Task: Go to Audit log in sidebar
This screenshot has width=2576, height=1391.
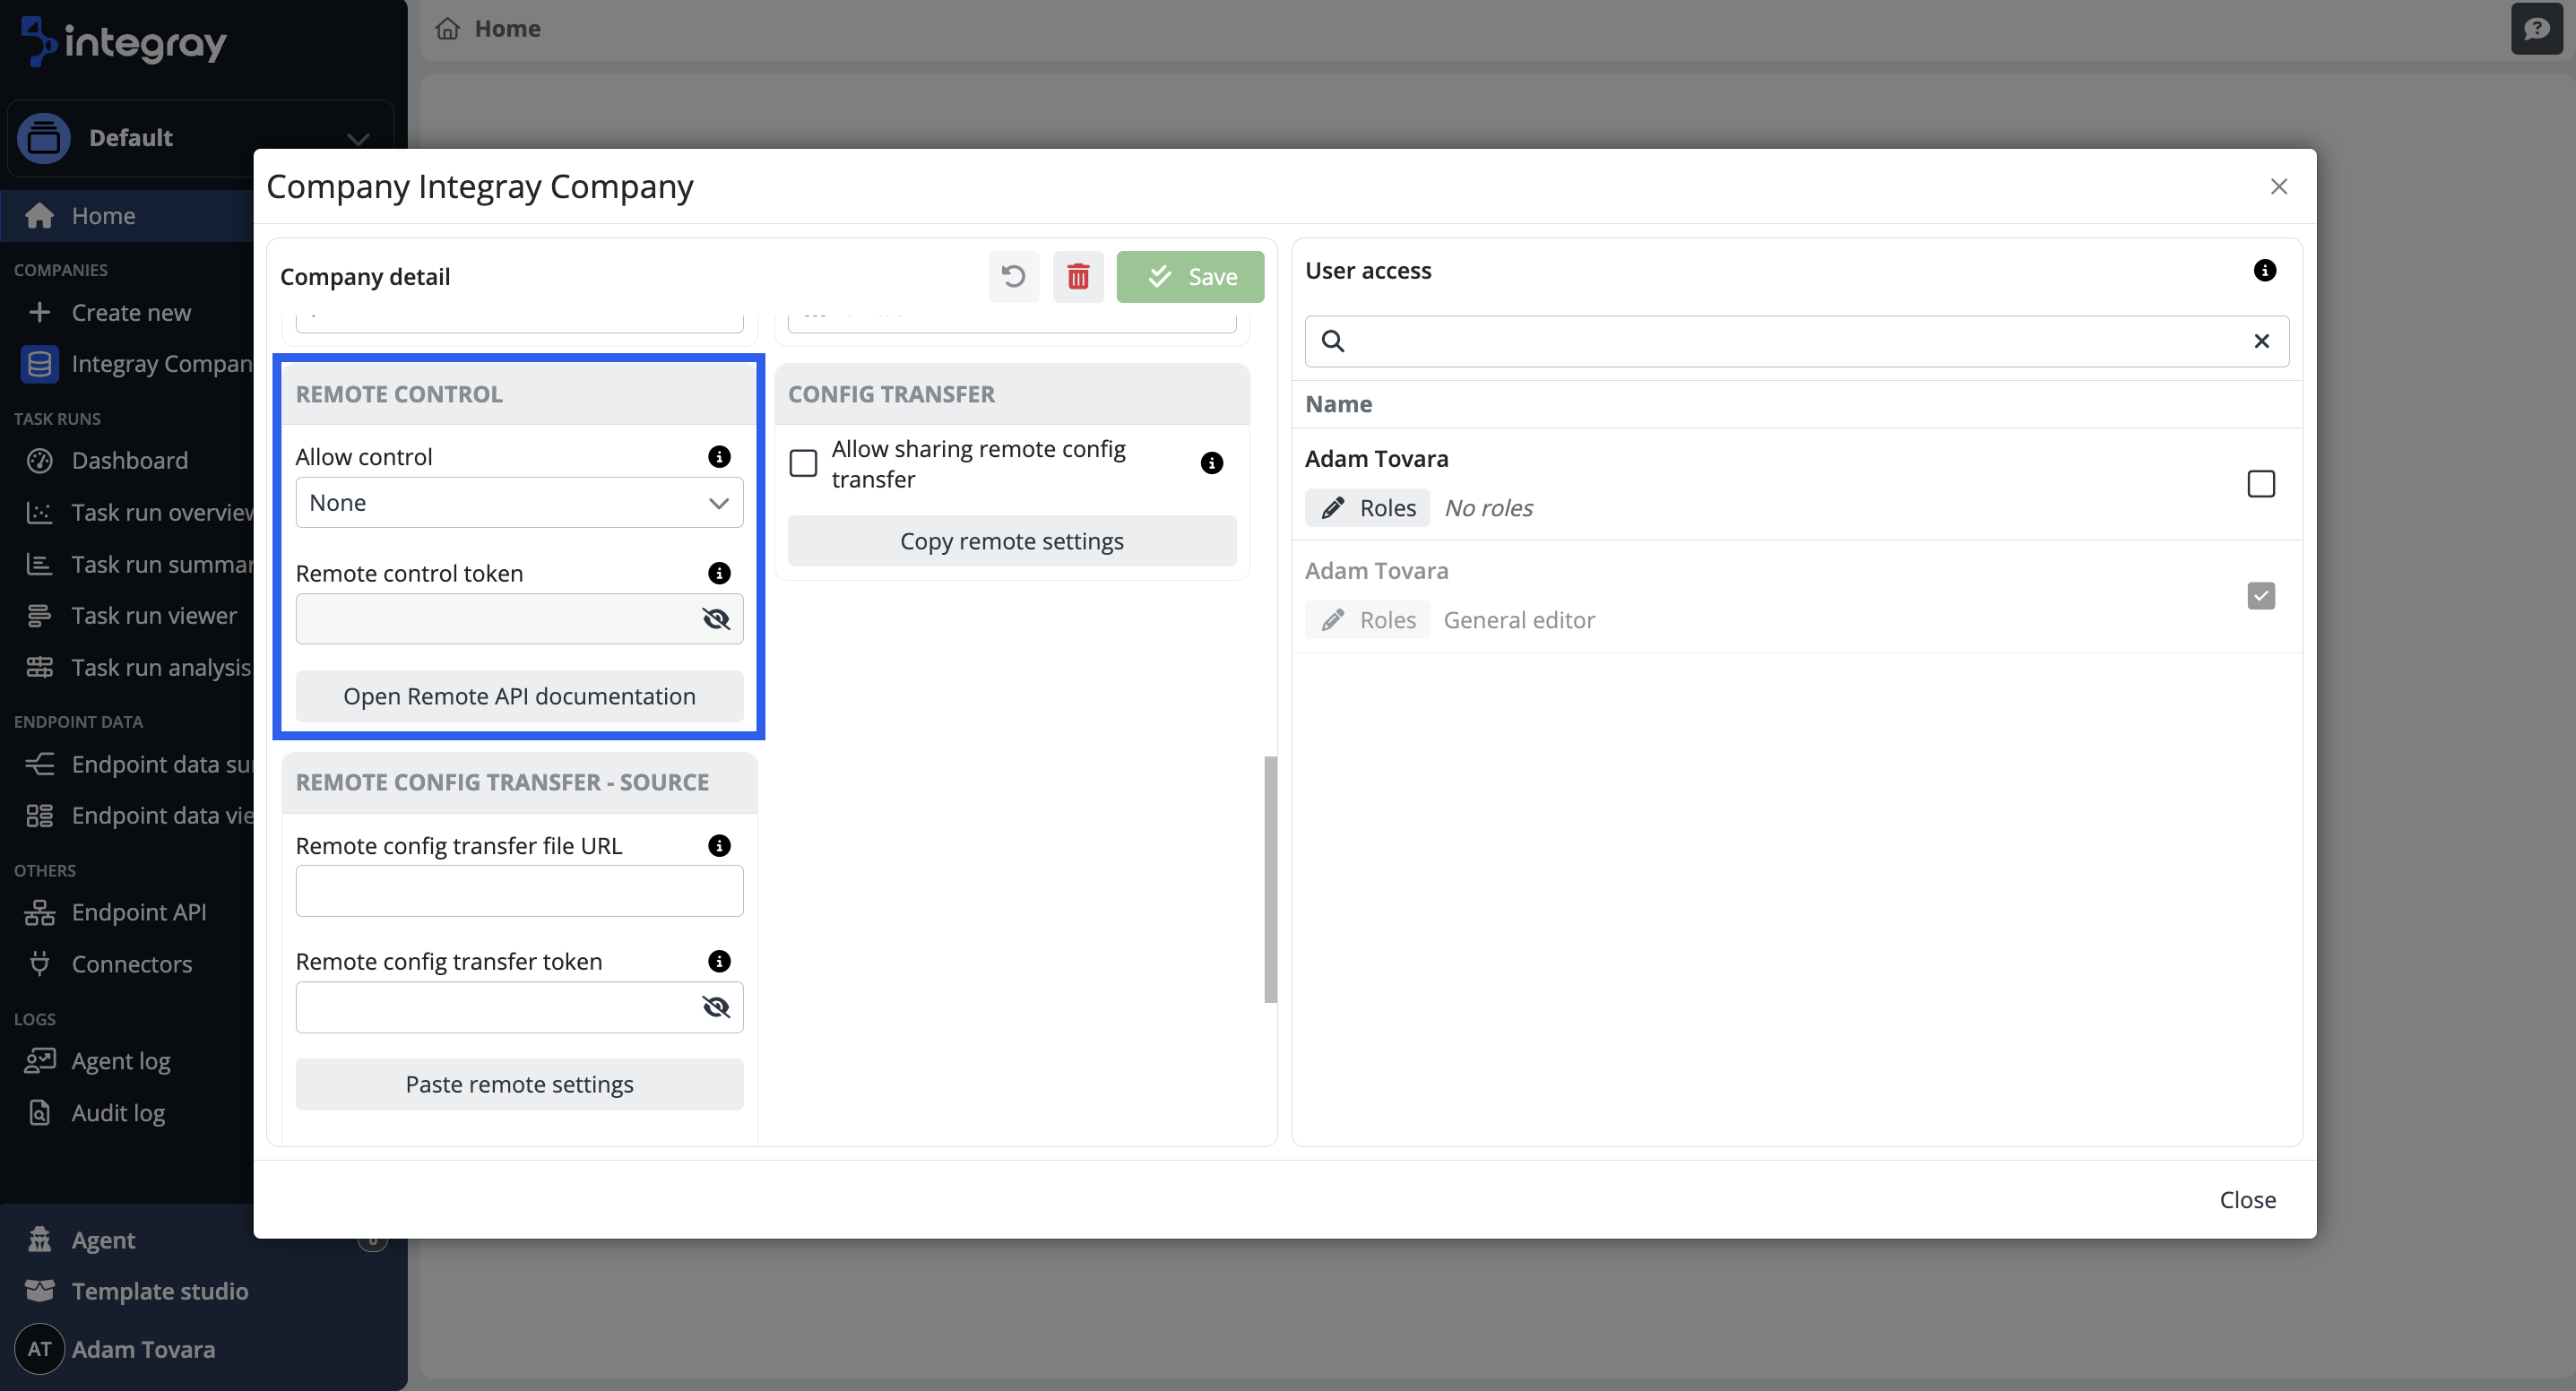Action: click(x=118, y=1113)
